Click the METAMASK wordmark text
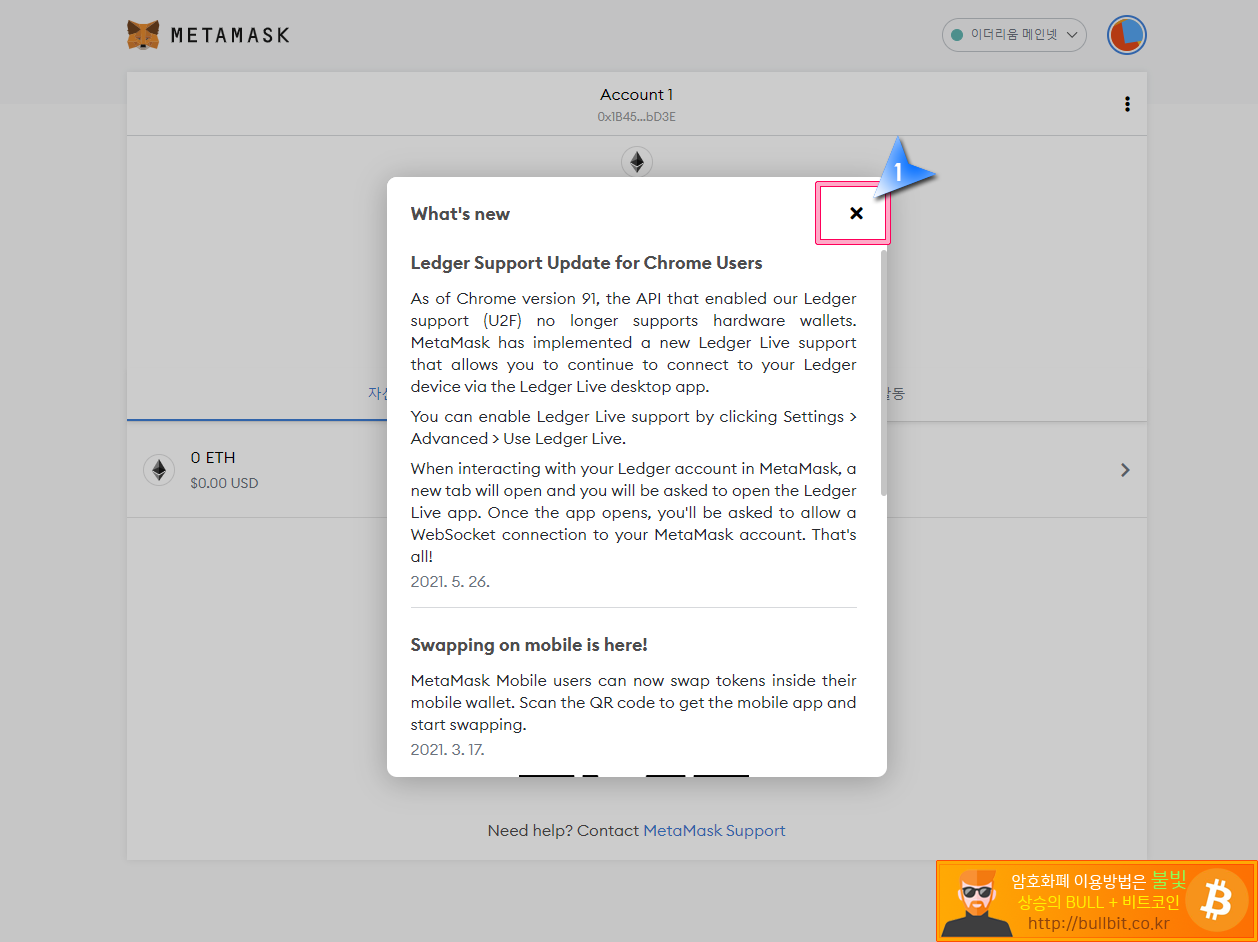This screenshot has height=942, width=1258. (x=230, y=35)
